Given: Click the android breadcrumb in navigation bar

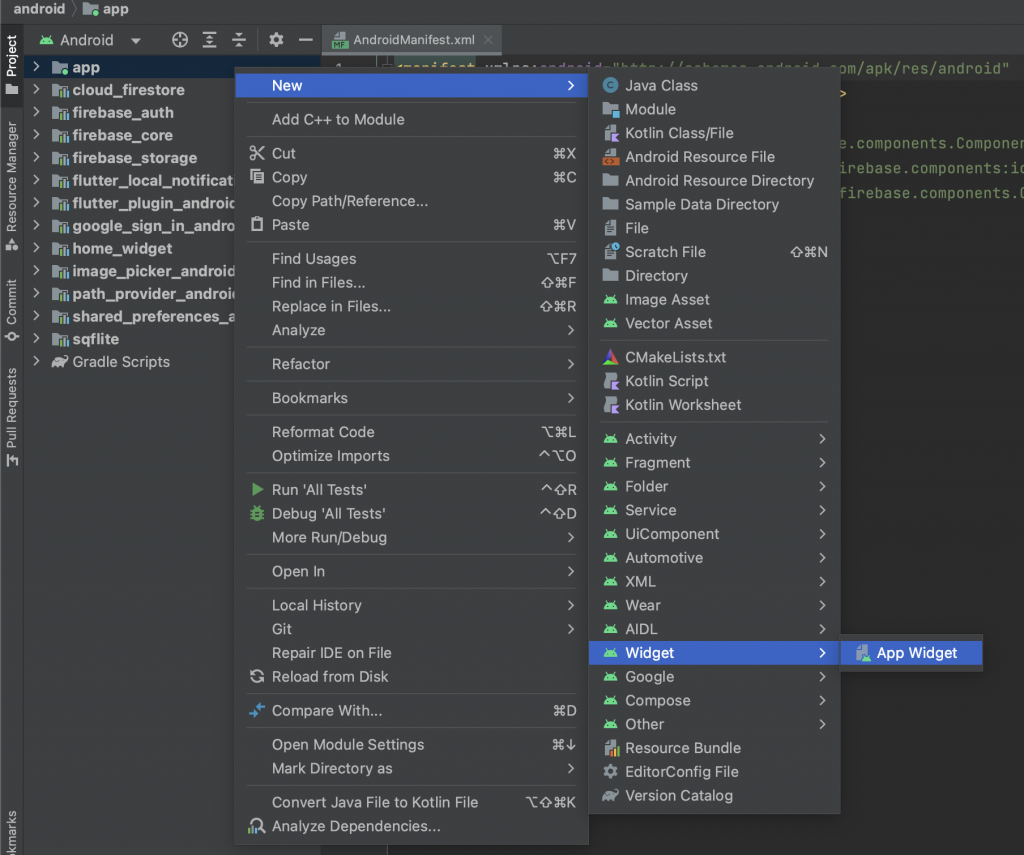Looking at the screenshot, I should 39,9.
